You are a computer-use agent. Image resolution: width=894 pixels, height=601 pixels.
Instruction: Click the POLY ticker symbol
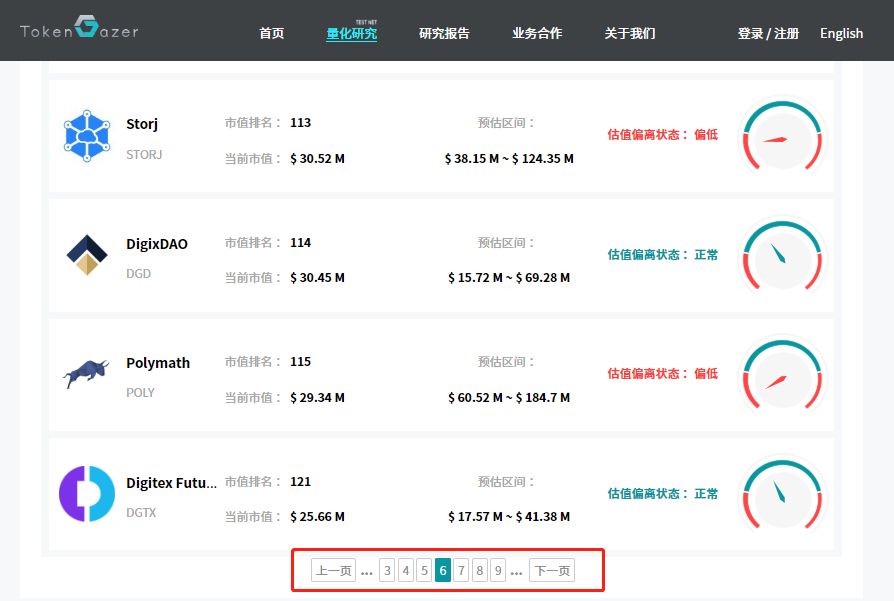tap(140, 393)
